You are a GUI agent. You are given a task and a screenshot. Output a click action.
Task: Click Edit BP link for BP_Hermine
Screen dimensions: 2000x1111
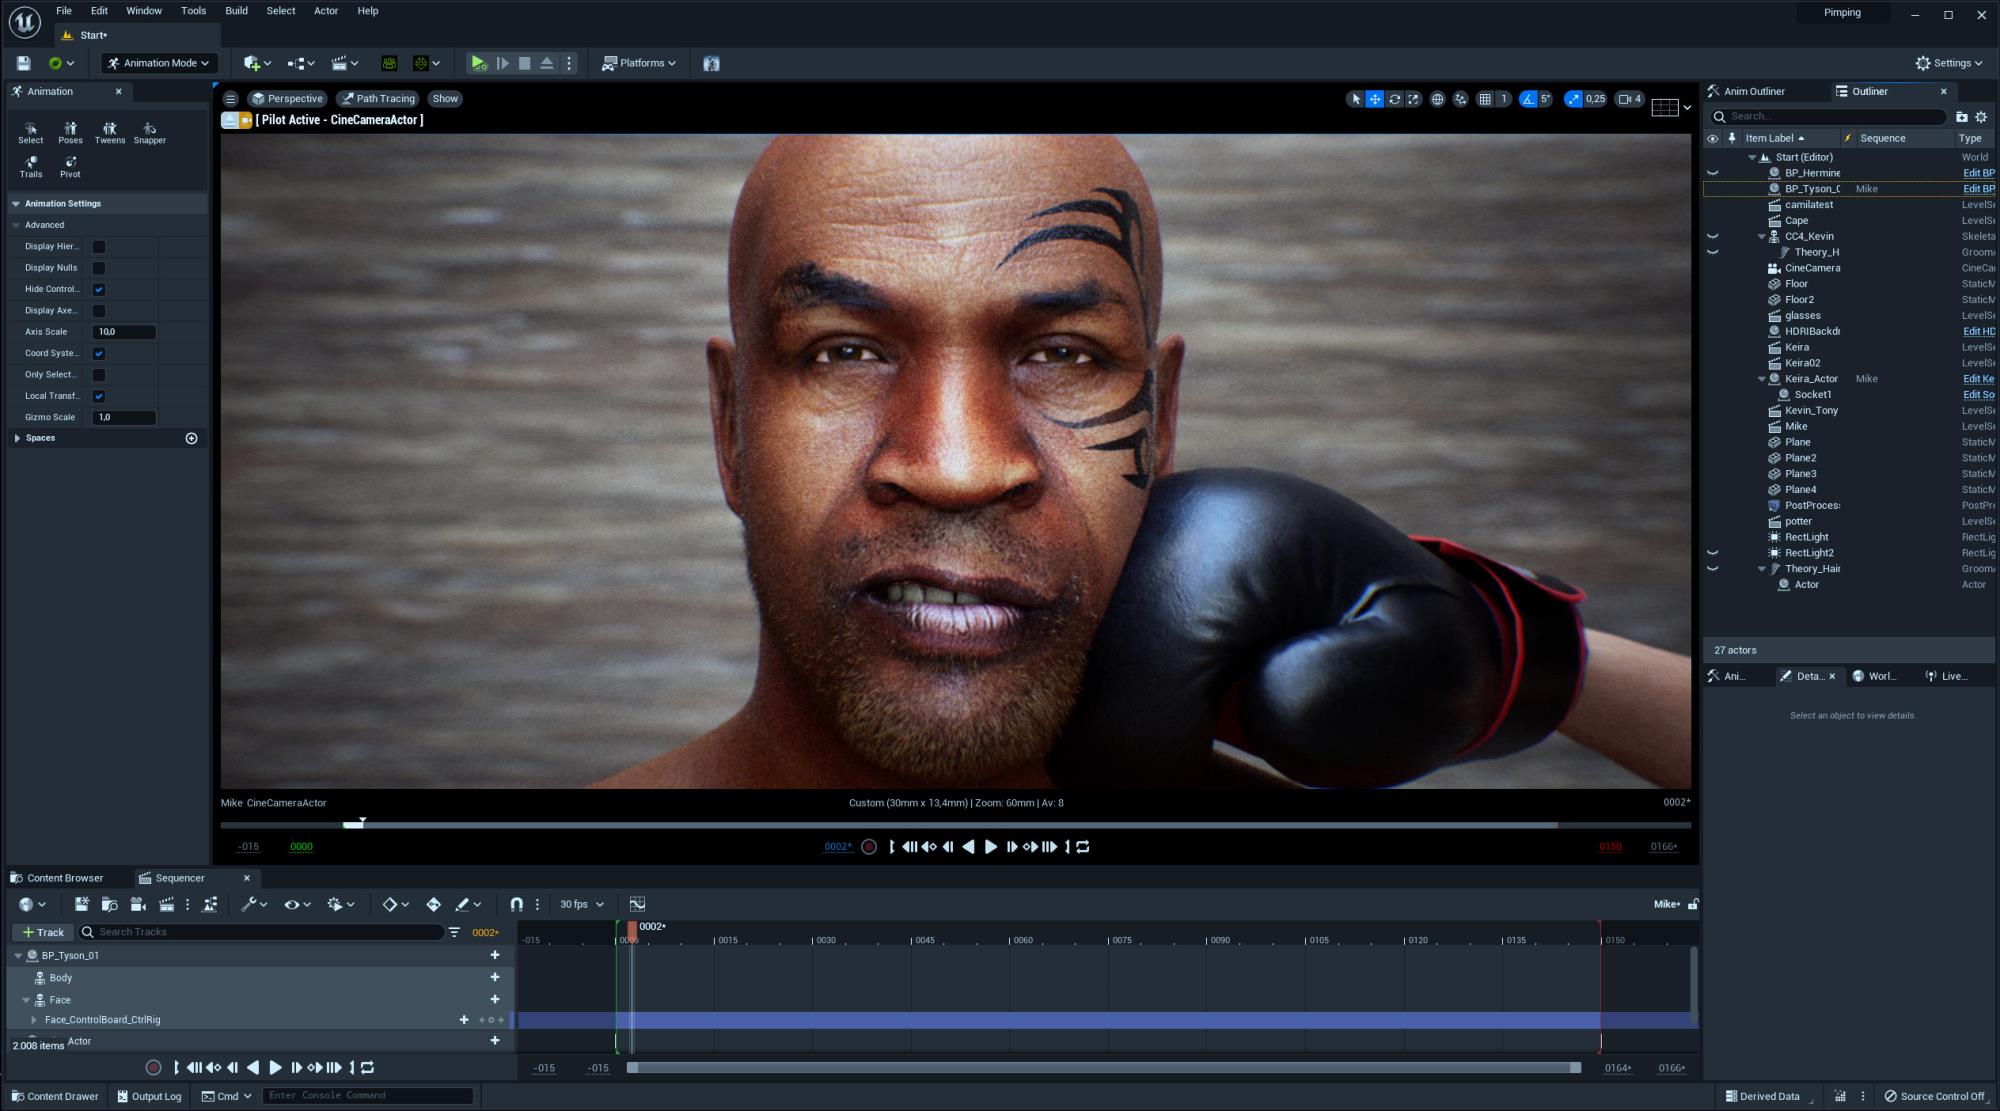click(x=1978, y=173)
